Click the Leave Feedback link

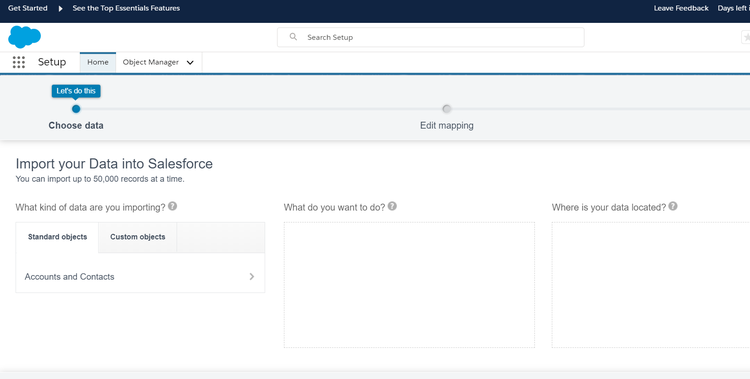click(681, 8)
